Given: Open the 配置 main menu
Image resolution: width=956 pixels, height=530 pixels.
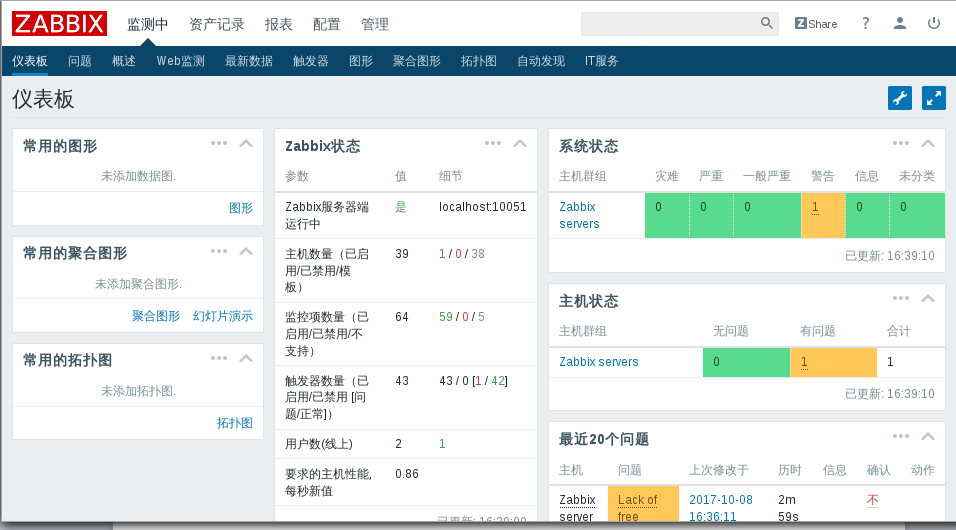Looking at the screenshot, I should (326, 24).
